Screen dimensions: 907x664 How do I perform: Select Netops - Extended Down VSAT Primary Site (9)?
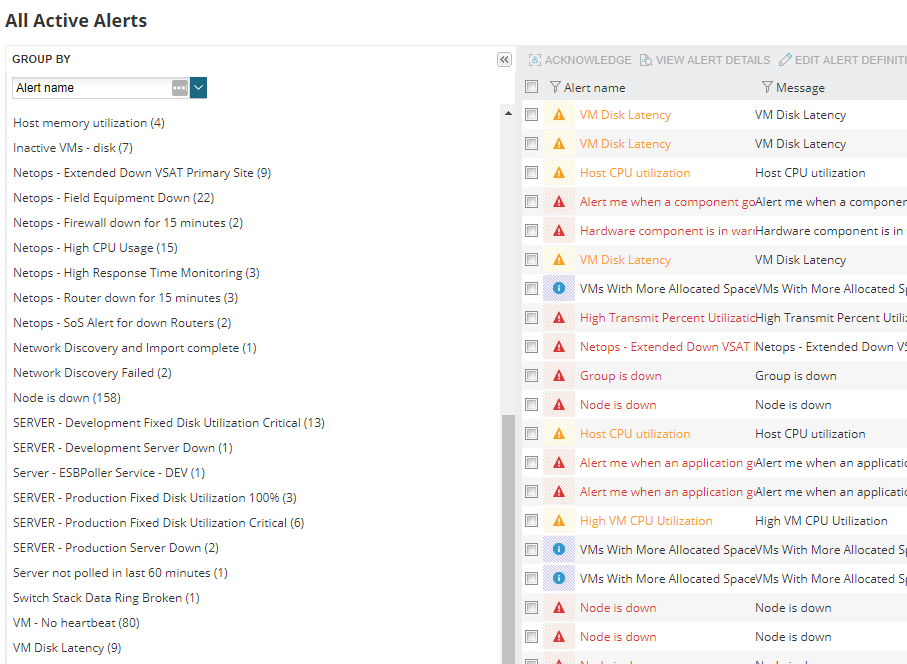(142, 172)
